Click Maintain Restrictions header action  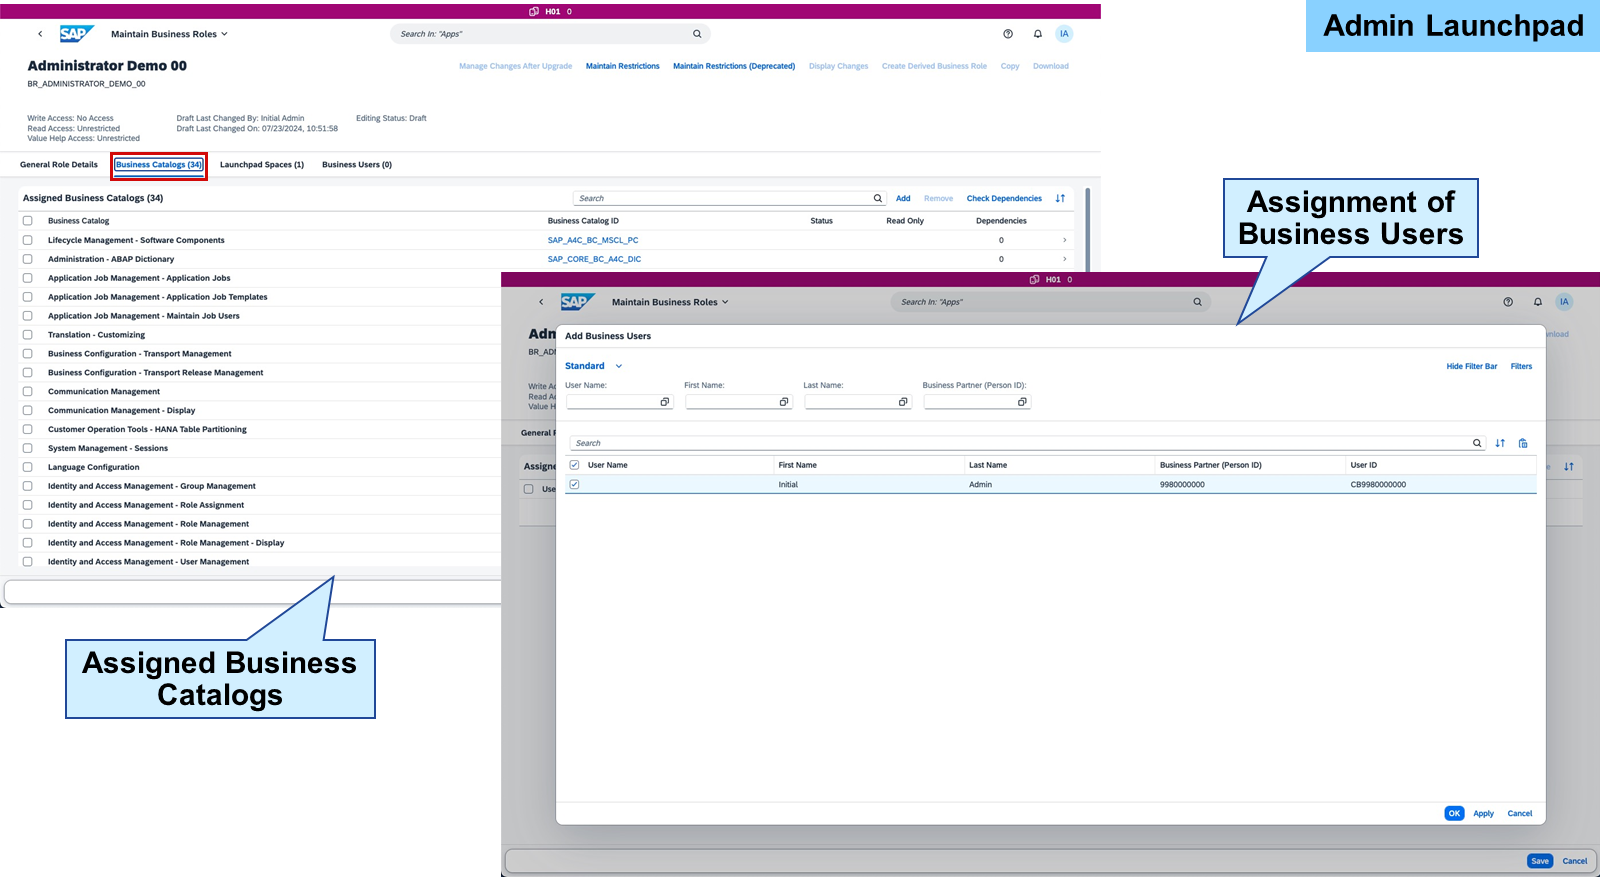[623, 66]
